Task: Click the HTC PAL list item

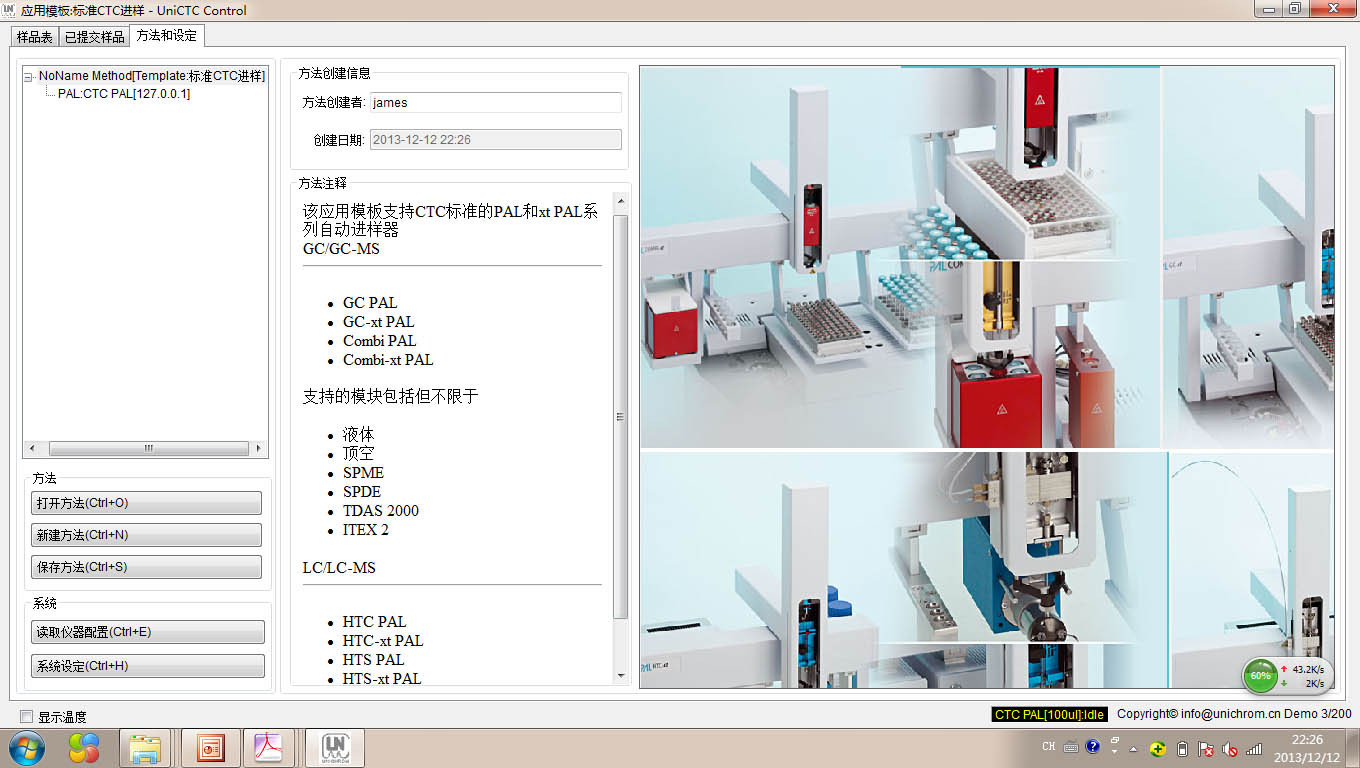Action: (375, 621)
